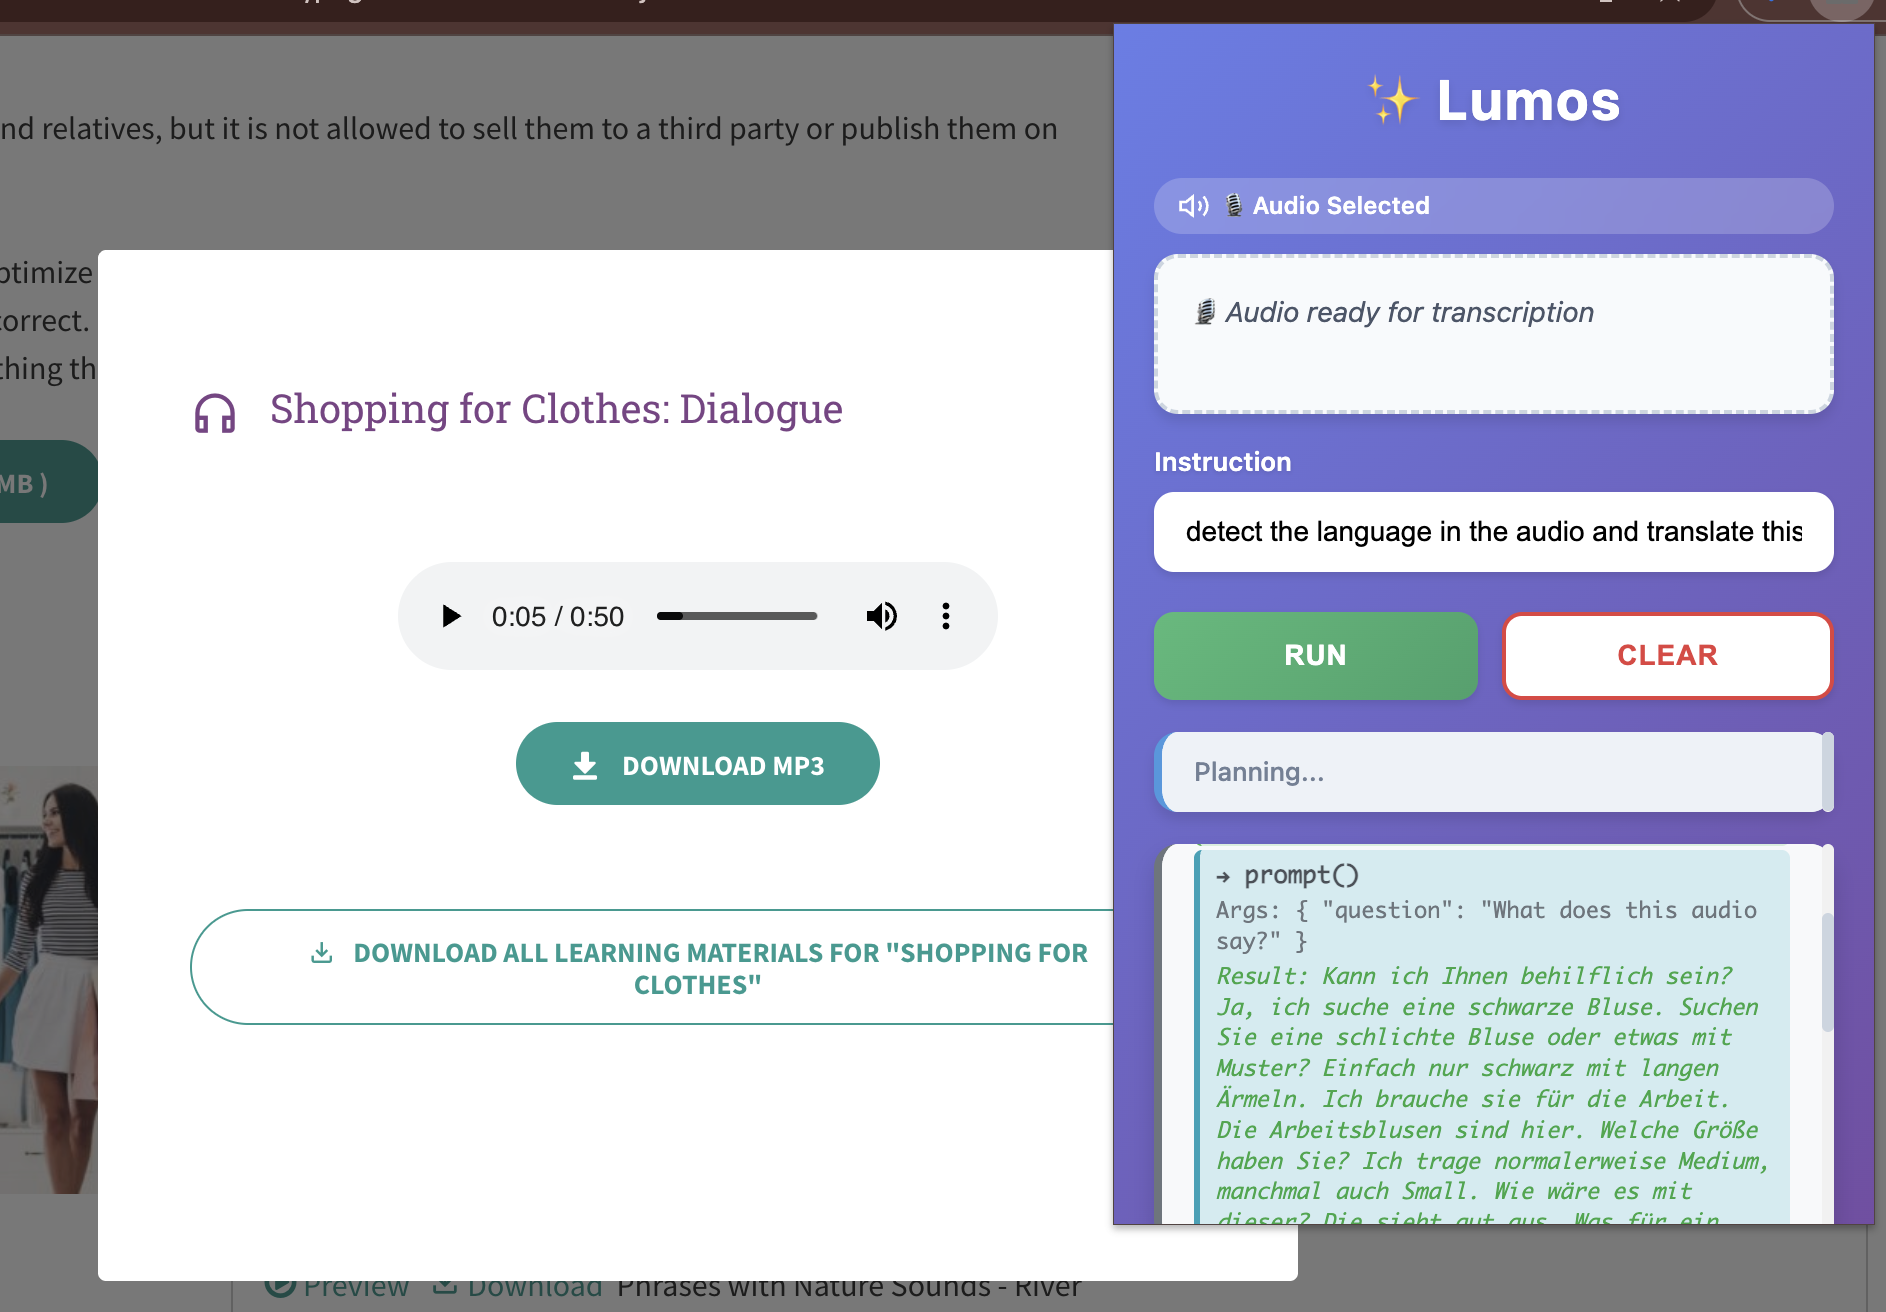Focus the Instruction text field
Screen dimensions: 1886x1312
coord(1493,532)
